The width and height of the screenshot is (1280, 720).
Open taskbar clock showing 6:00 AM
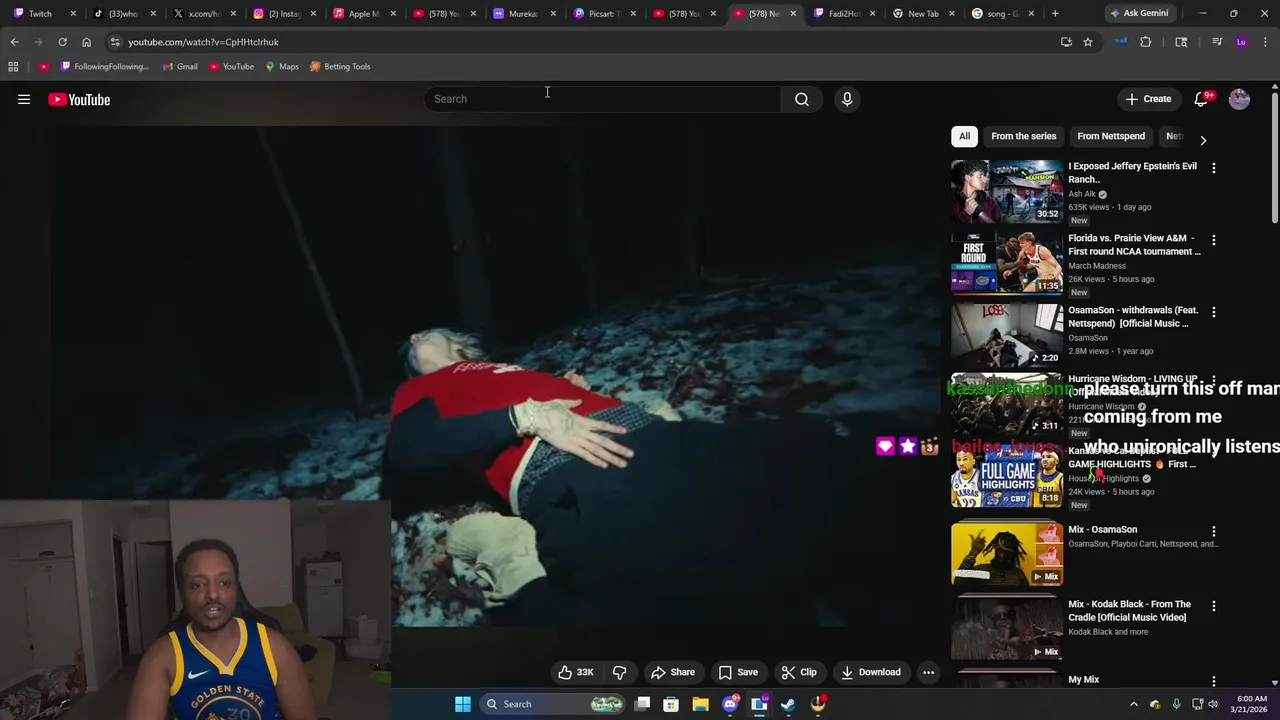tap(1251, 704)
